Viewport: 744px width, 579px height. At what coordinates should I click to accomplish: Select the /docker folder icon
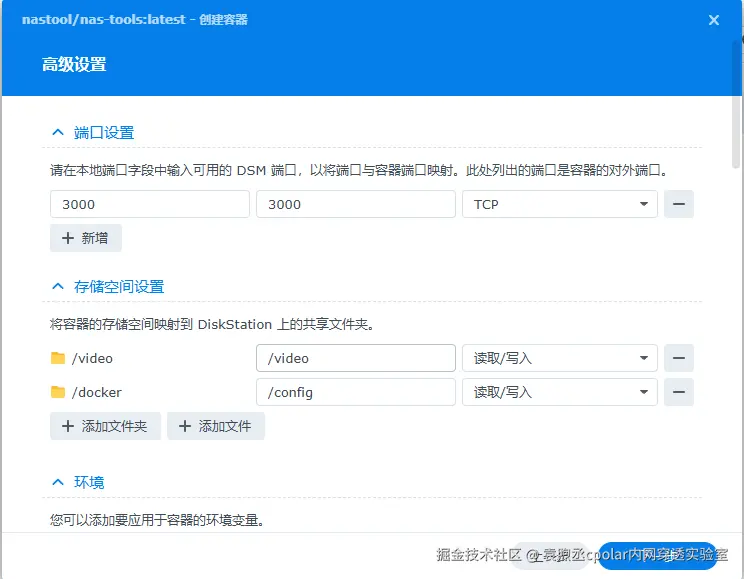[58, 392]
